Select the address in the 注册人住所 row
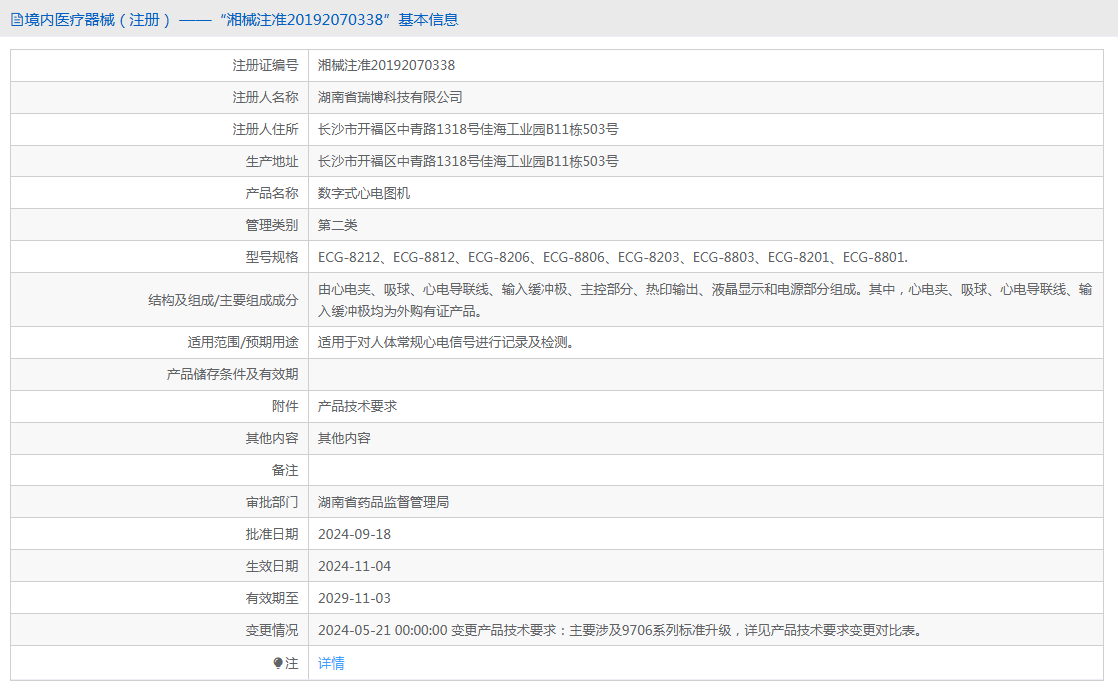 (468, 130)
